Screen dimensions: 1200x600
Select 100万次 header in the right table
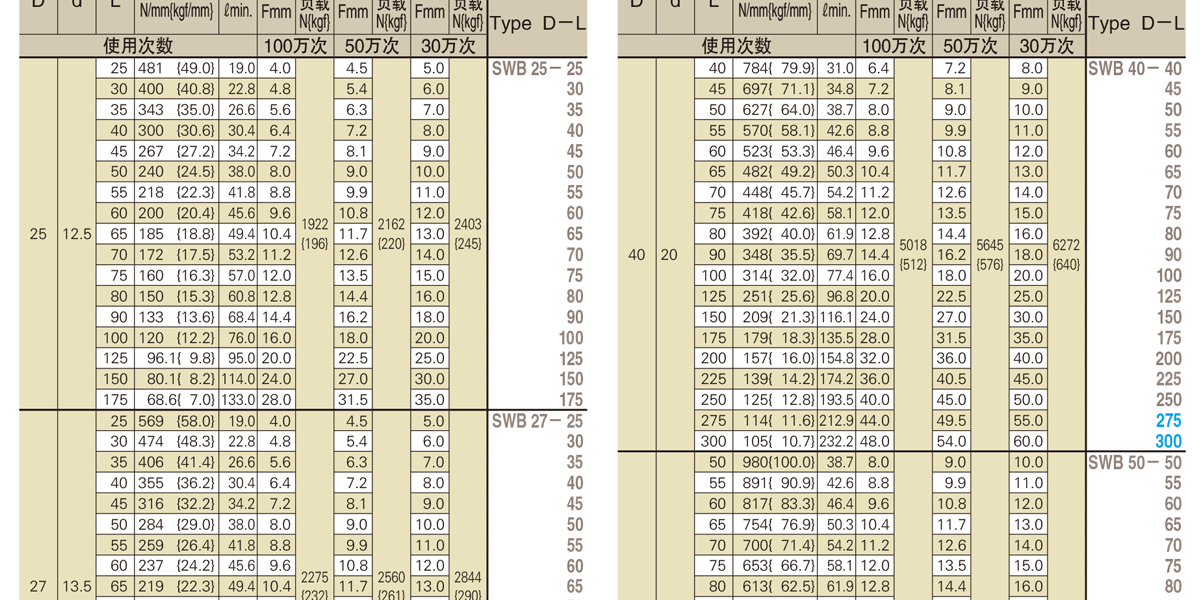click(894, 46)
